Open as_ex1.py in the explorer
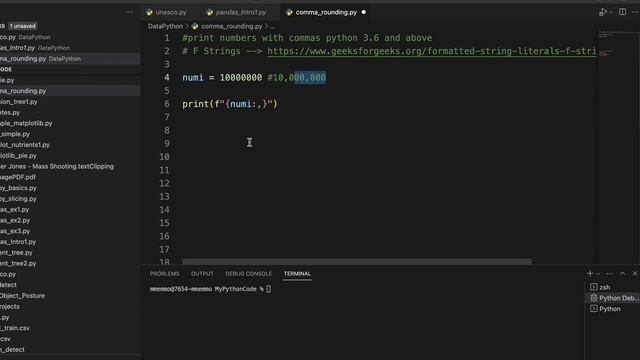Image resolution: width=640 pixels, height=360 pixels. tap(15, 209)
